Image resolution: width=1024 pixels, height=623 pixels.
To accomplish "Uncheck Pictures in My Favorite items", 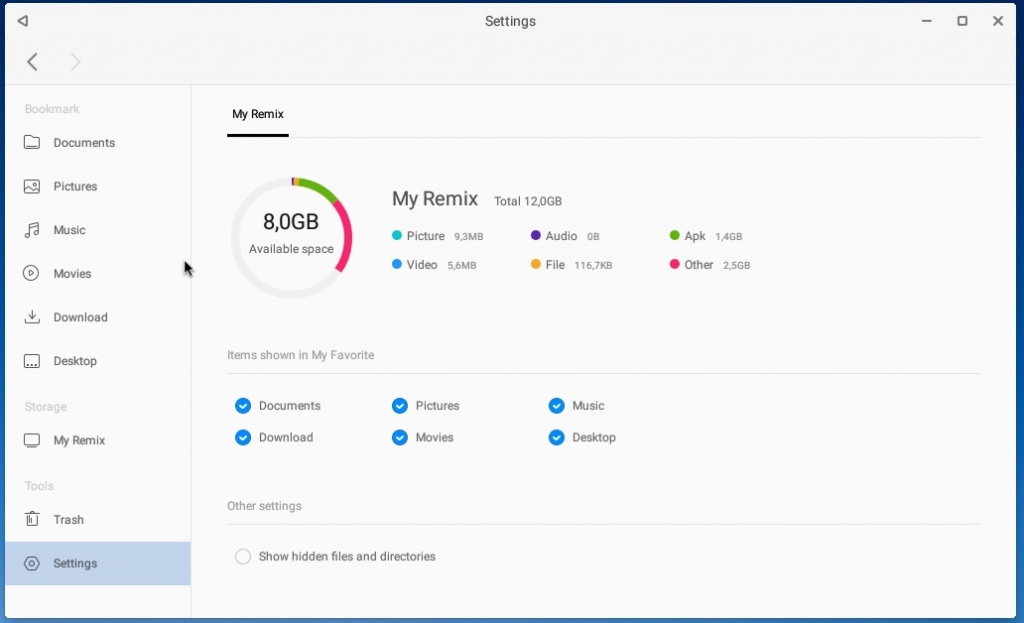I will click(400, 406).
